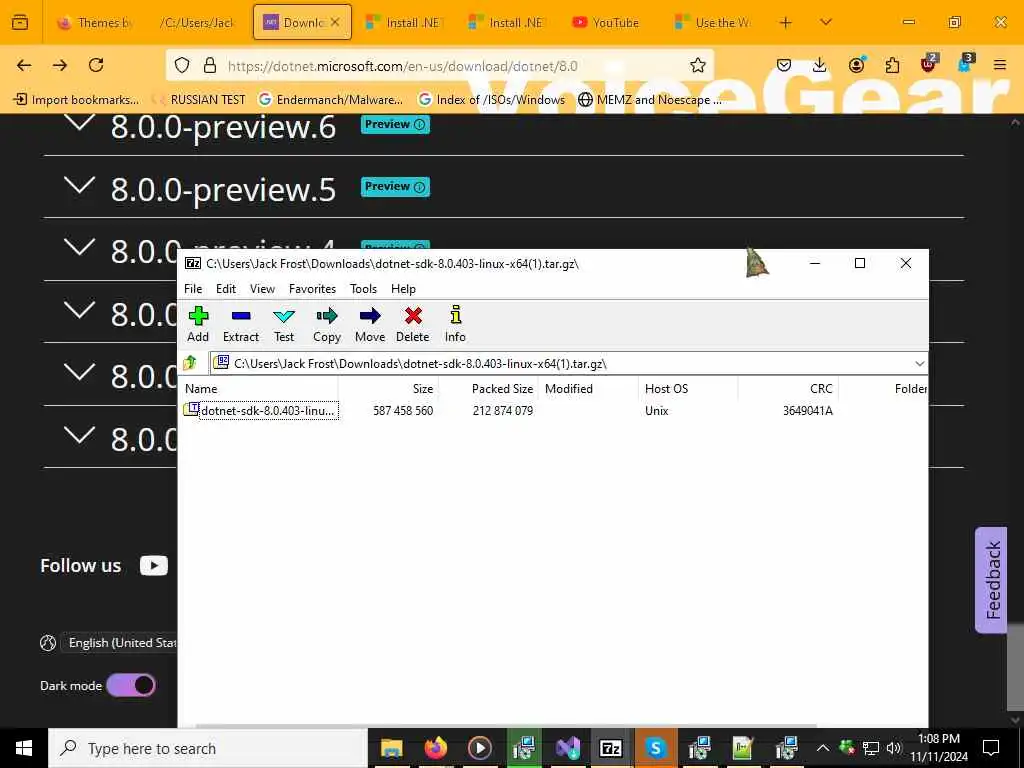Viewport: 1024px width, 768px height.
Task: Click the Add icon in 7-Zip toolbar
Action: pos(198,317)
